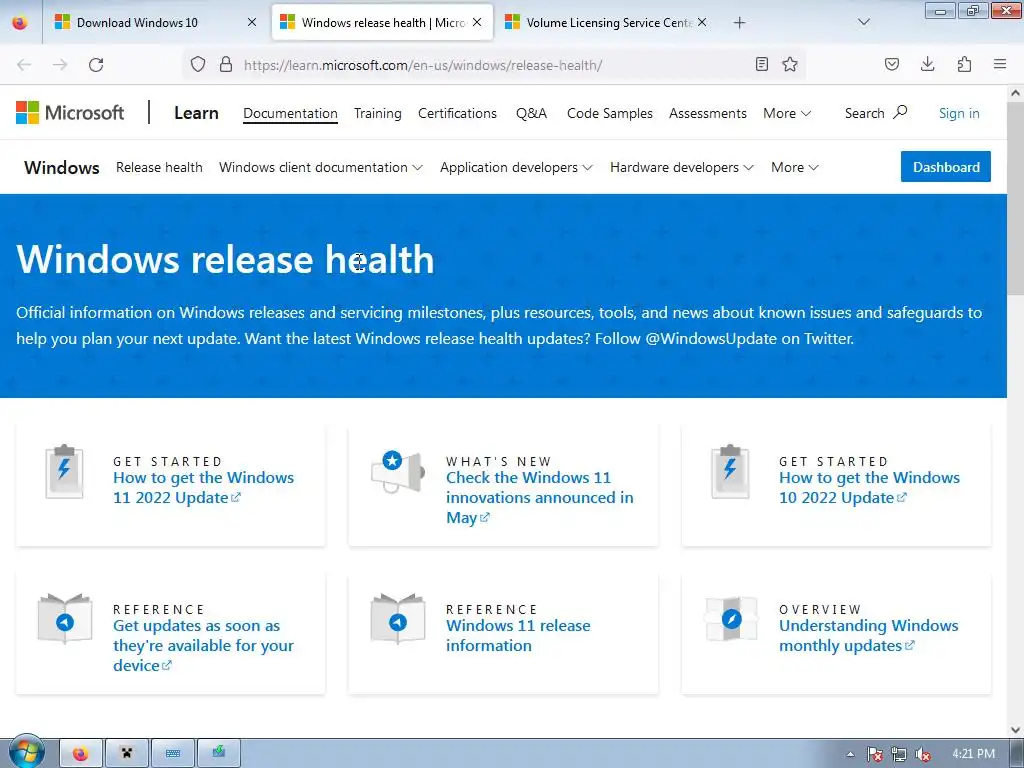Open the tracking protection shield icon

(x=198, y=64)
